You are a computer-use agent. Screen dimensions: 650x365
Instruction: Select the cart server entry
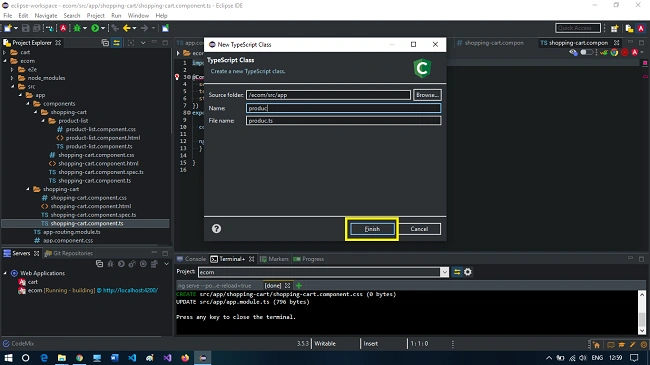coord(33,282)
